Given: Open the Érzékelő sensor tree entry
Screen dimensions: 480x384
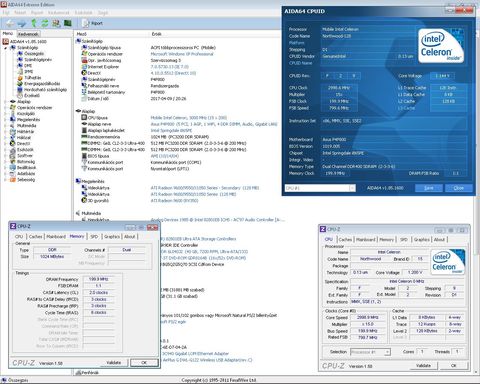Looking at the screenshot, I should tap(32, 95).
